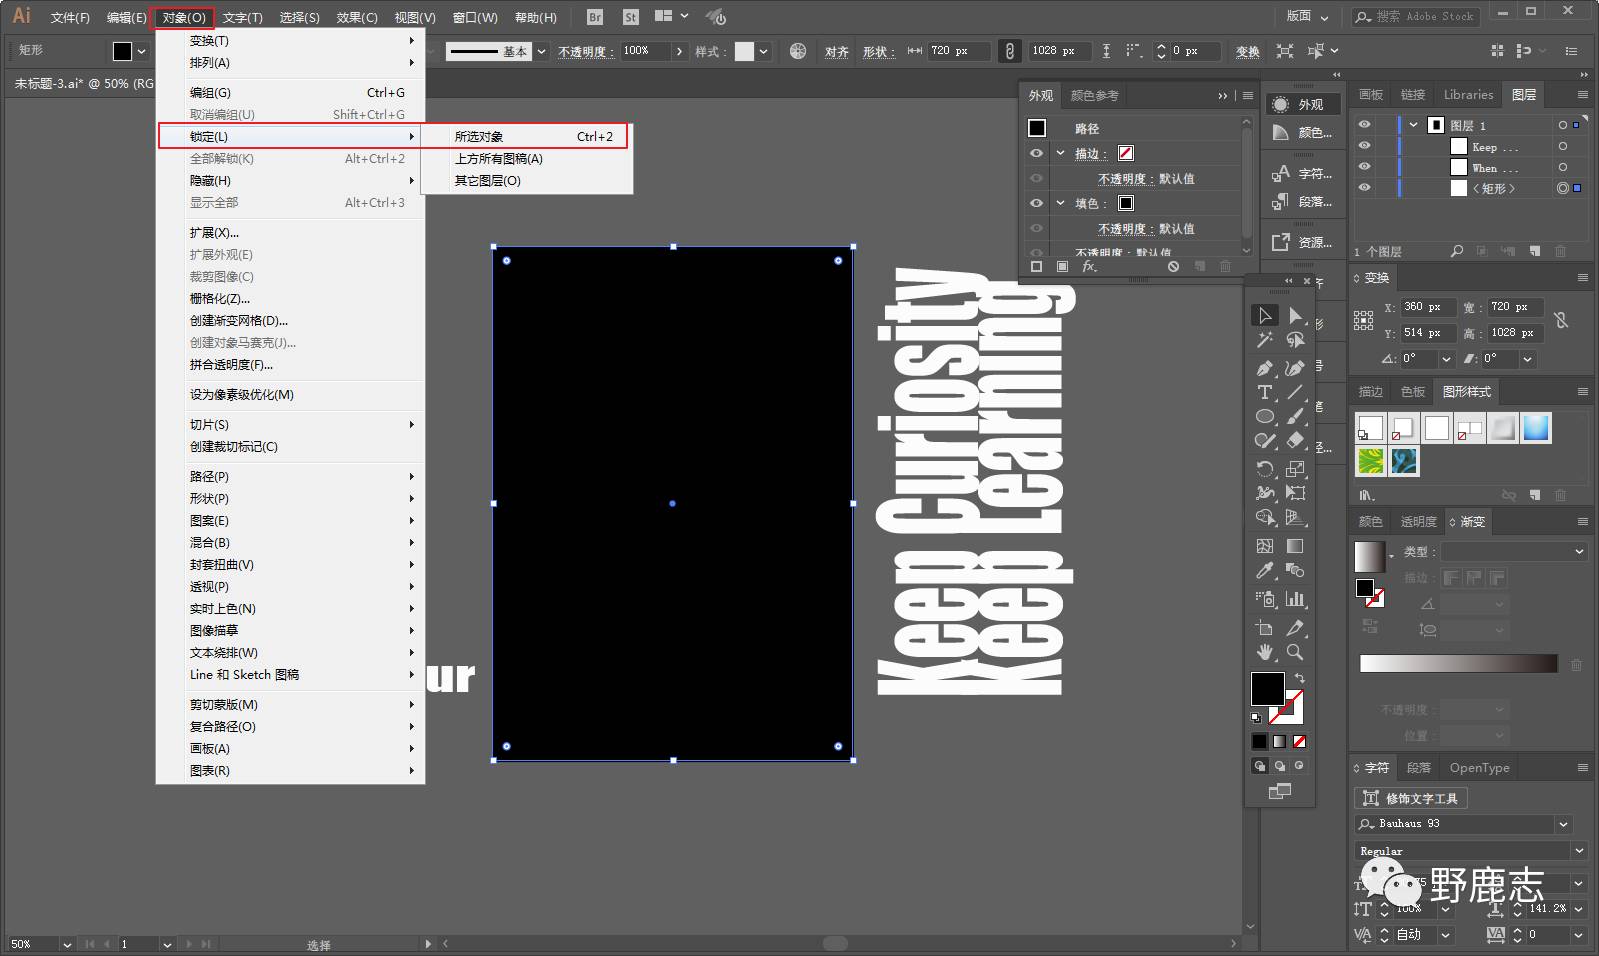Click the 对齐 button in control bar
The image size is (1599, 956).
(x=837, y=52)
